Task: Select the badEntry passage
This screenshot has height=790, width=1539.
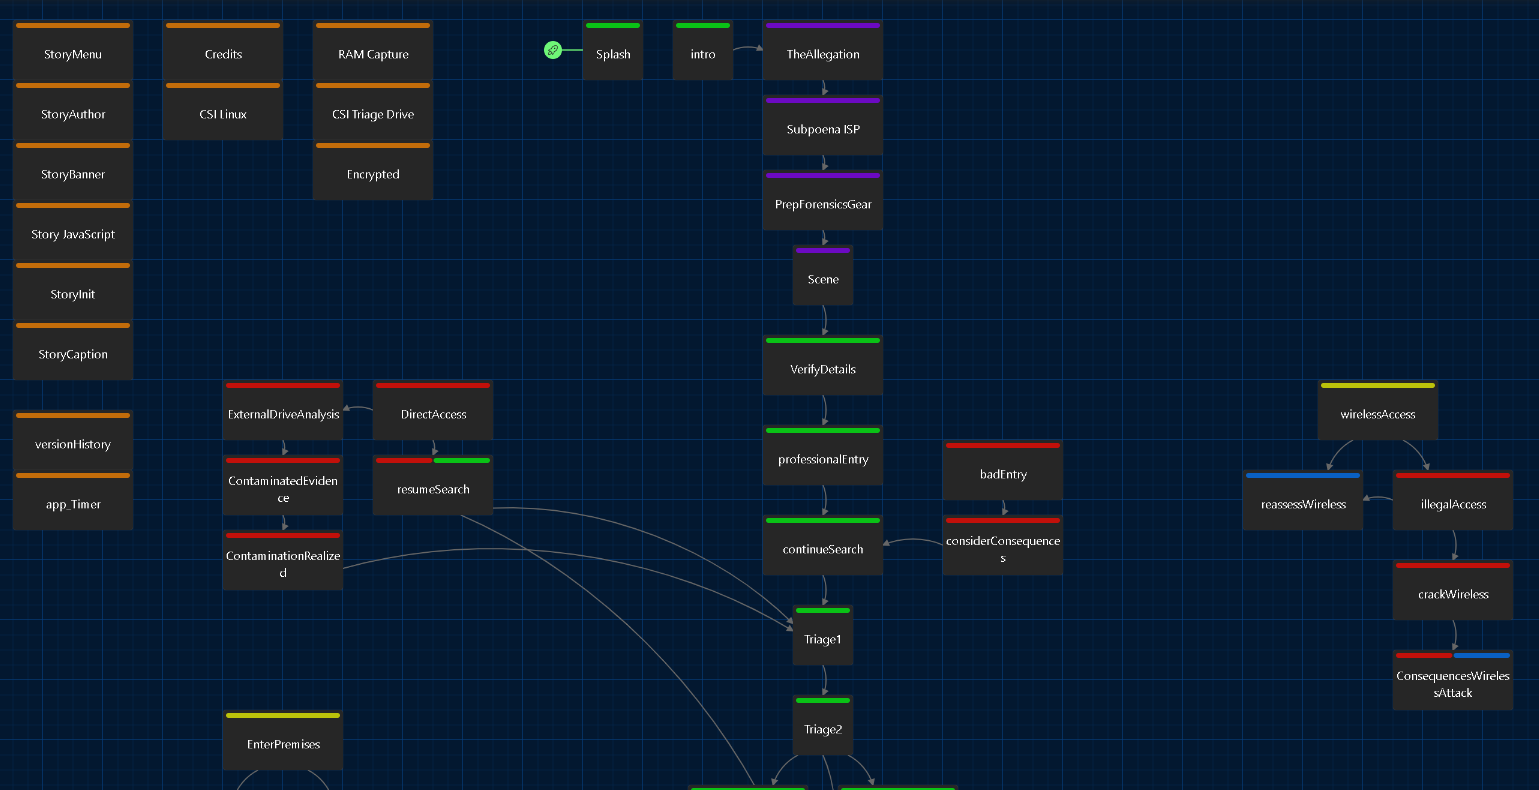Action: coord(1003,470)
